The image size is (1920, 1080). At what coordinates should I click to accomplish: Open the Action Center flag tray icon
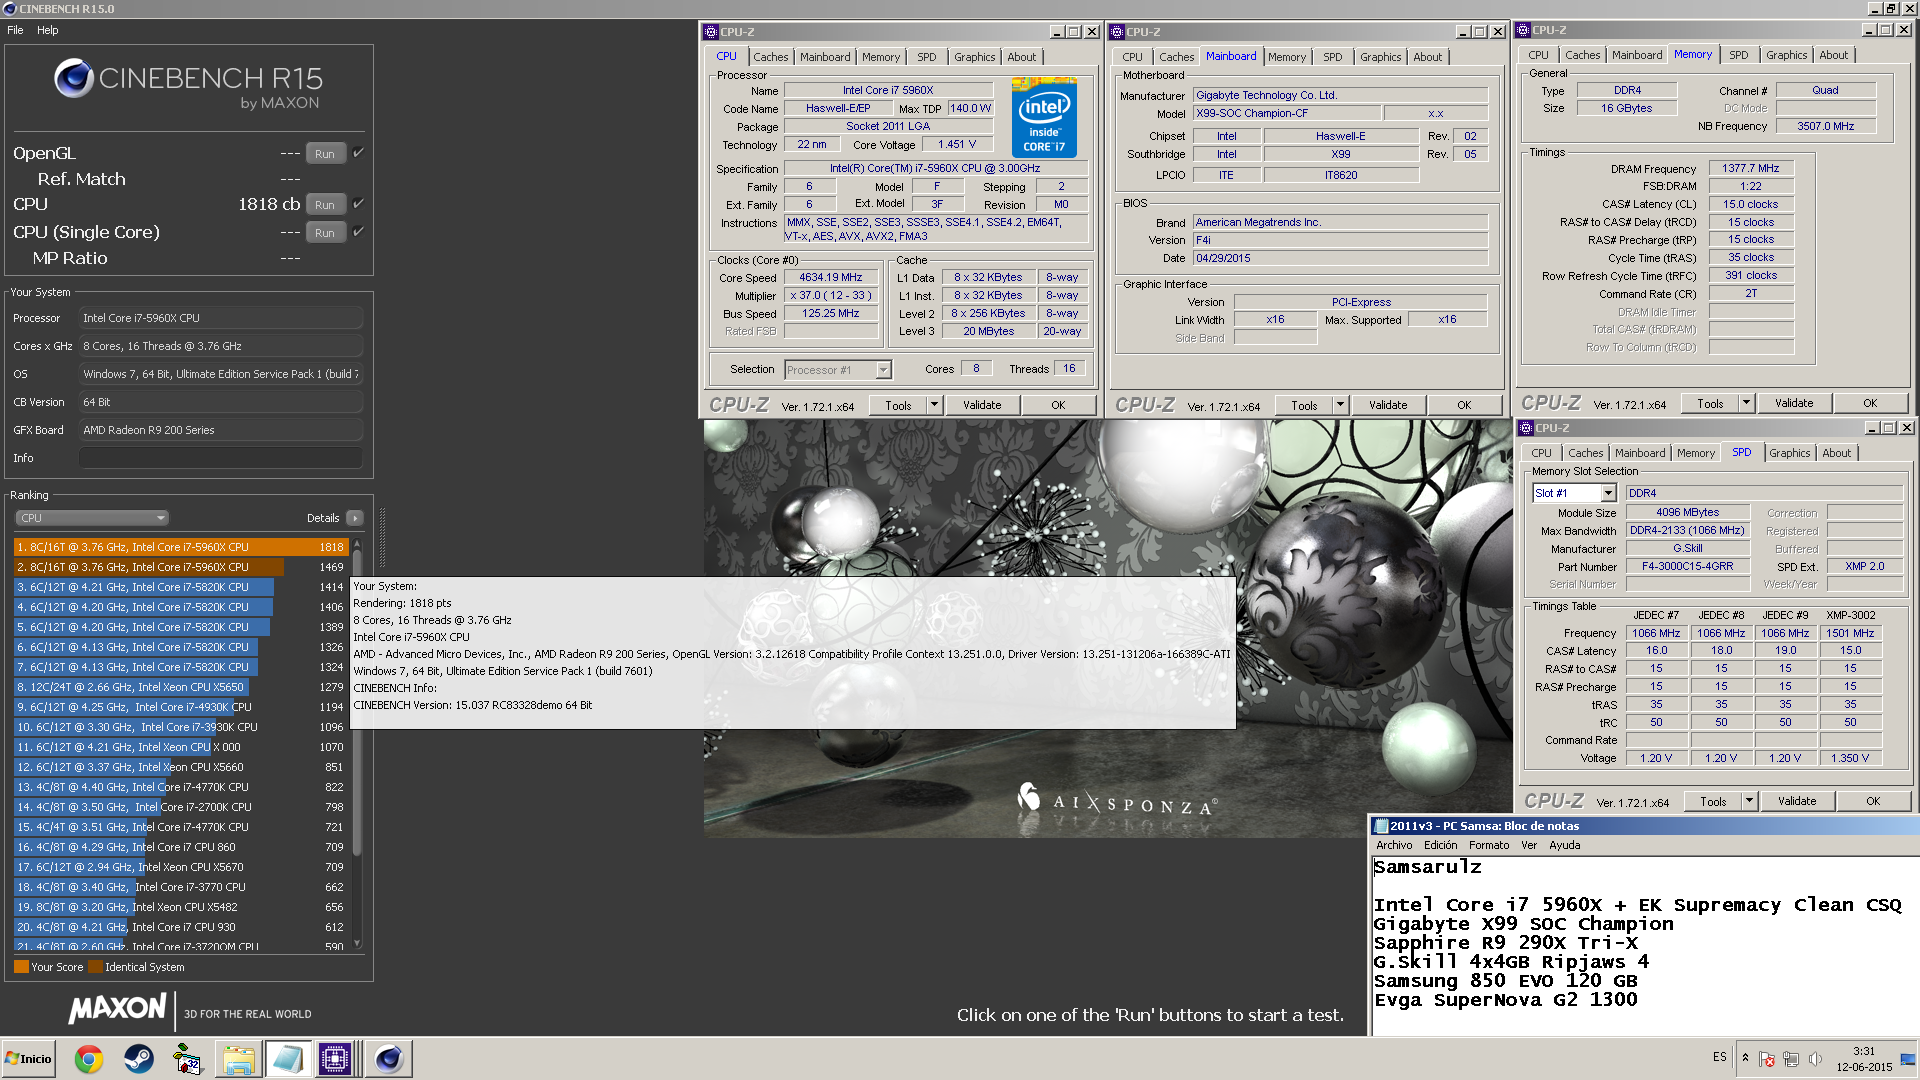coord(1766,1059)
